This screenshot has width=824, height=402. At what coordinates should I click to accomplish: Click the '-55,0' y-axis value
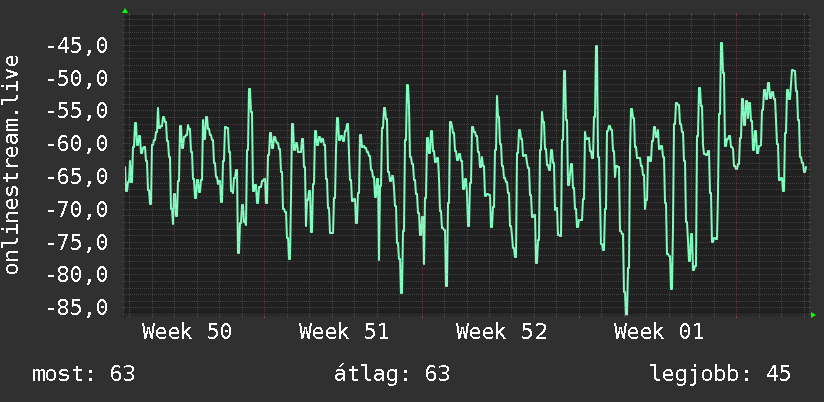click(x=77, y=112)
